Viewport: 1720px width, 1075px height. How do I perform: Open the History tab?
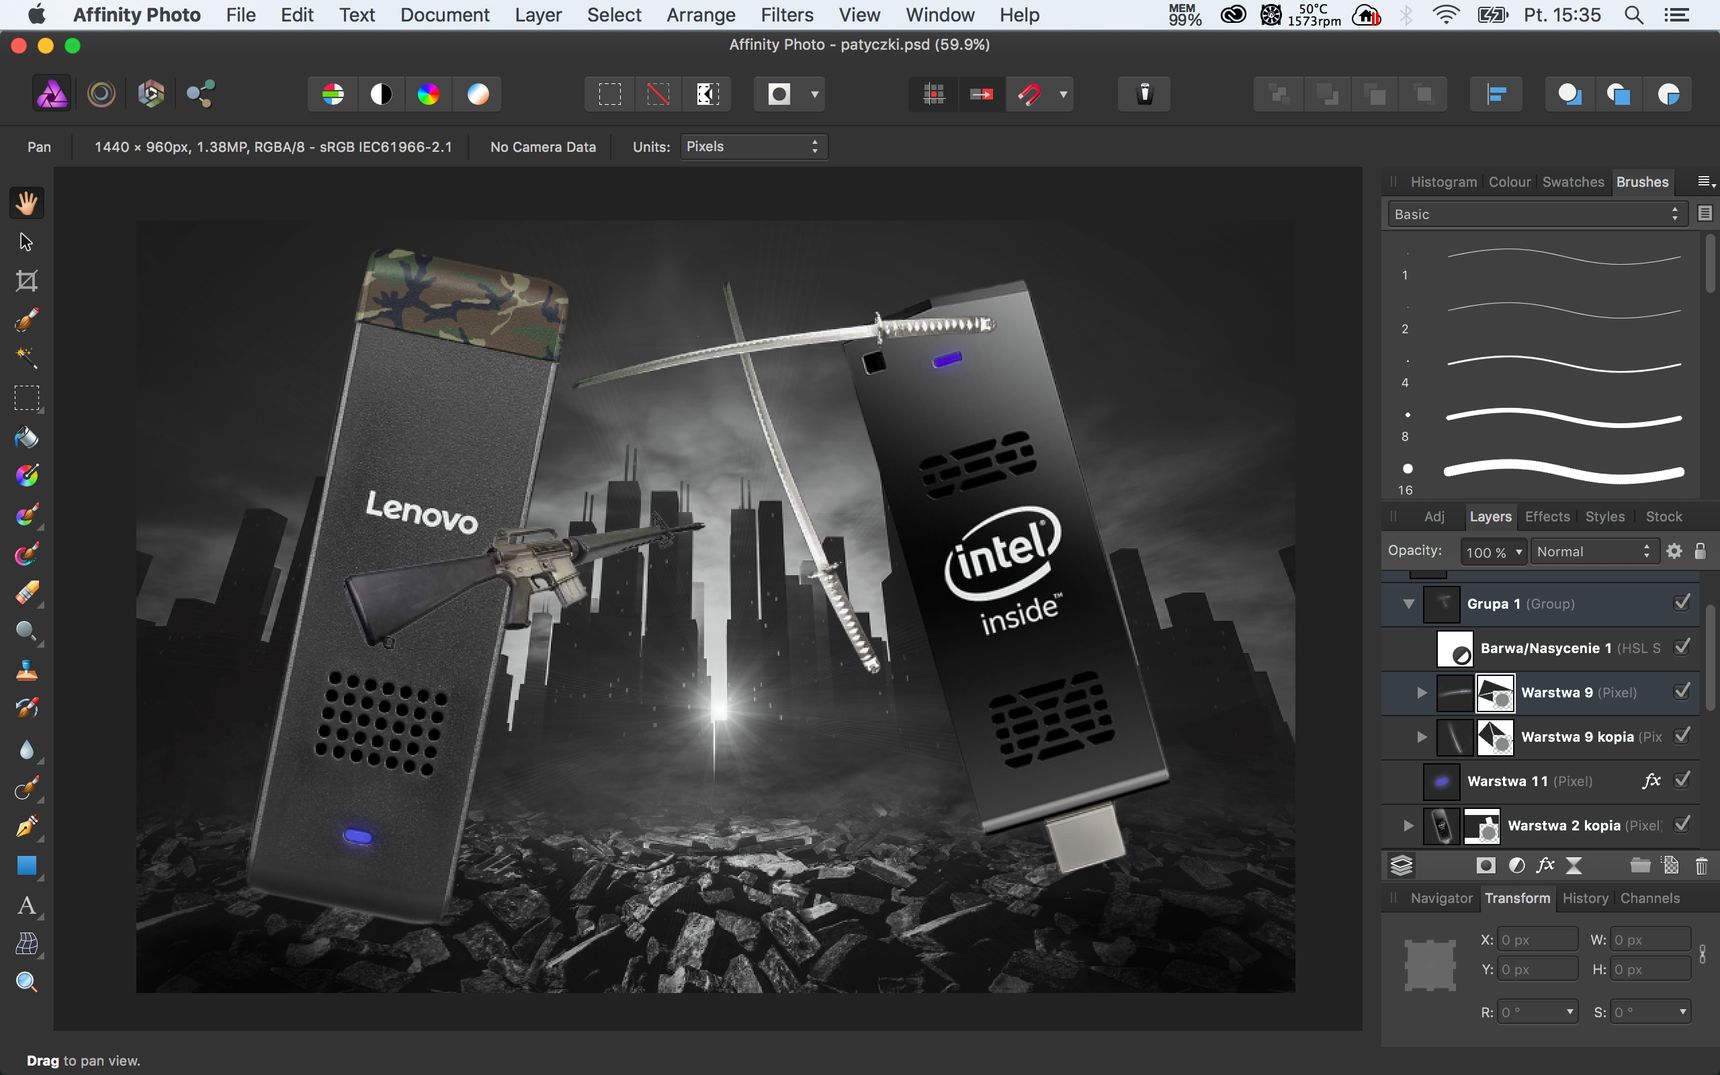1585,898
